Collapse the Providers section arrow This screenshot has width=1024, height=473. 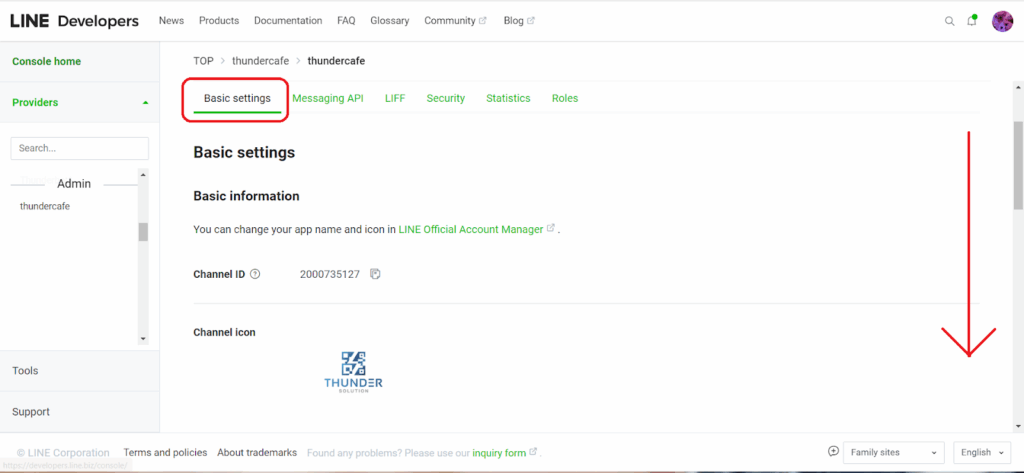[146, 103]
